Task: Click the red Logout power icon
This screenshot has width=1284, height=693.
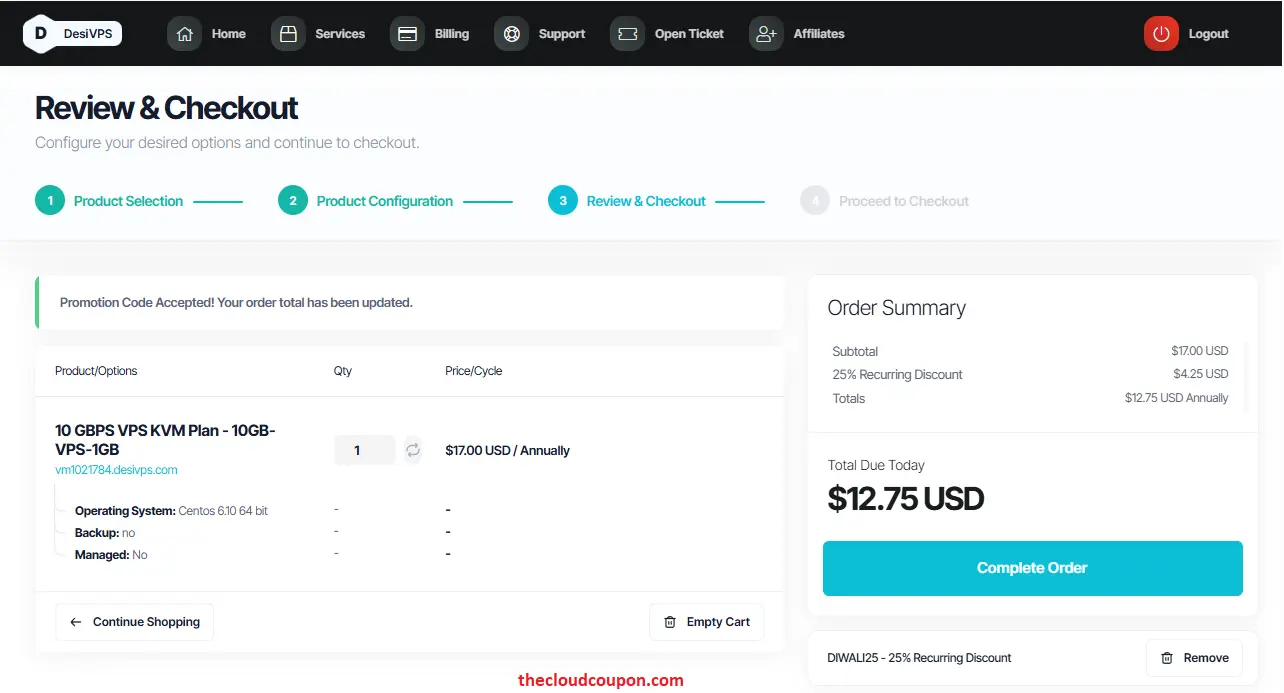Action: 1160,33
